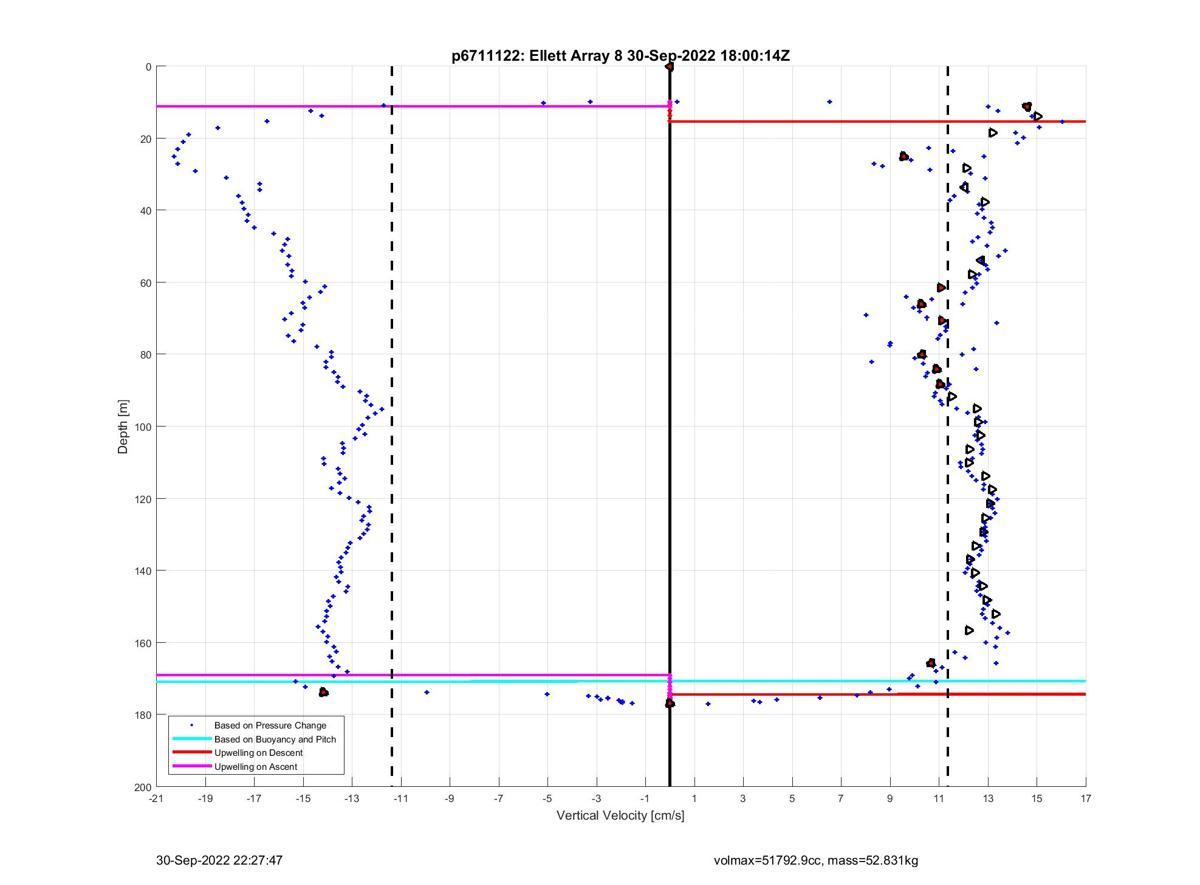Click the cyan line sample in legend
Screen dimensions: 1200x885
[x=192, y=738]
